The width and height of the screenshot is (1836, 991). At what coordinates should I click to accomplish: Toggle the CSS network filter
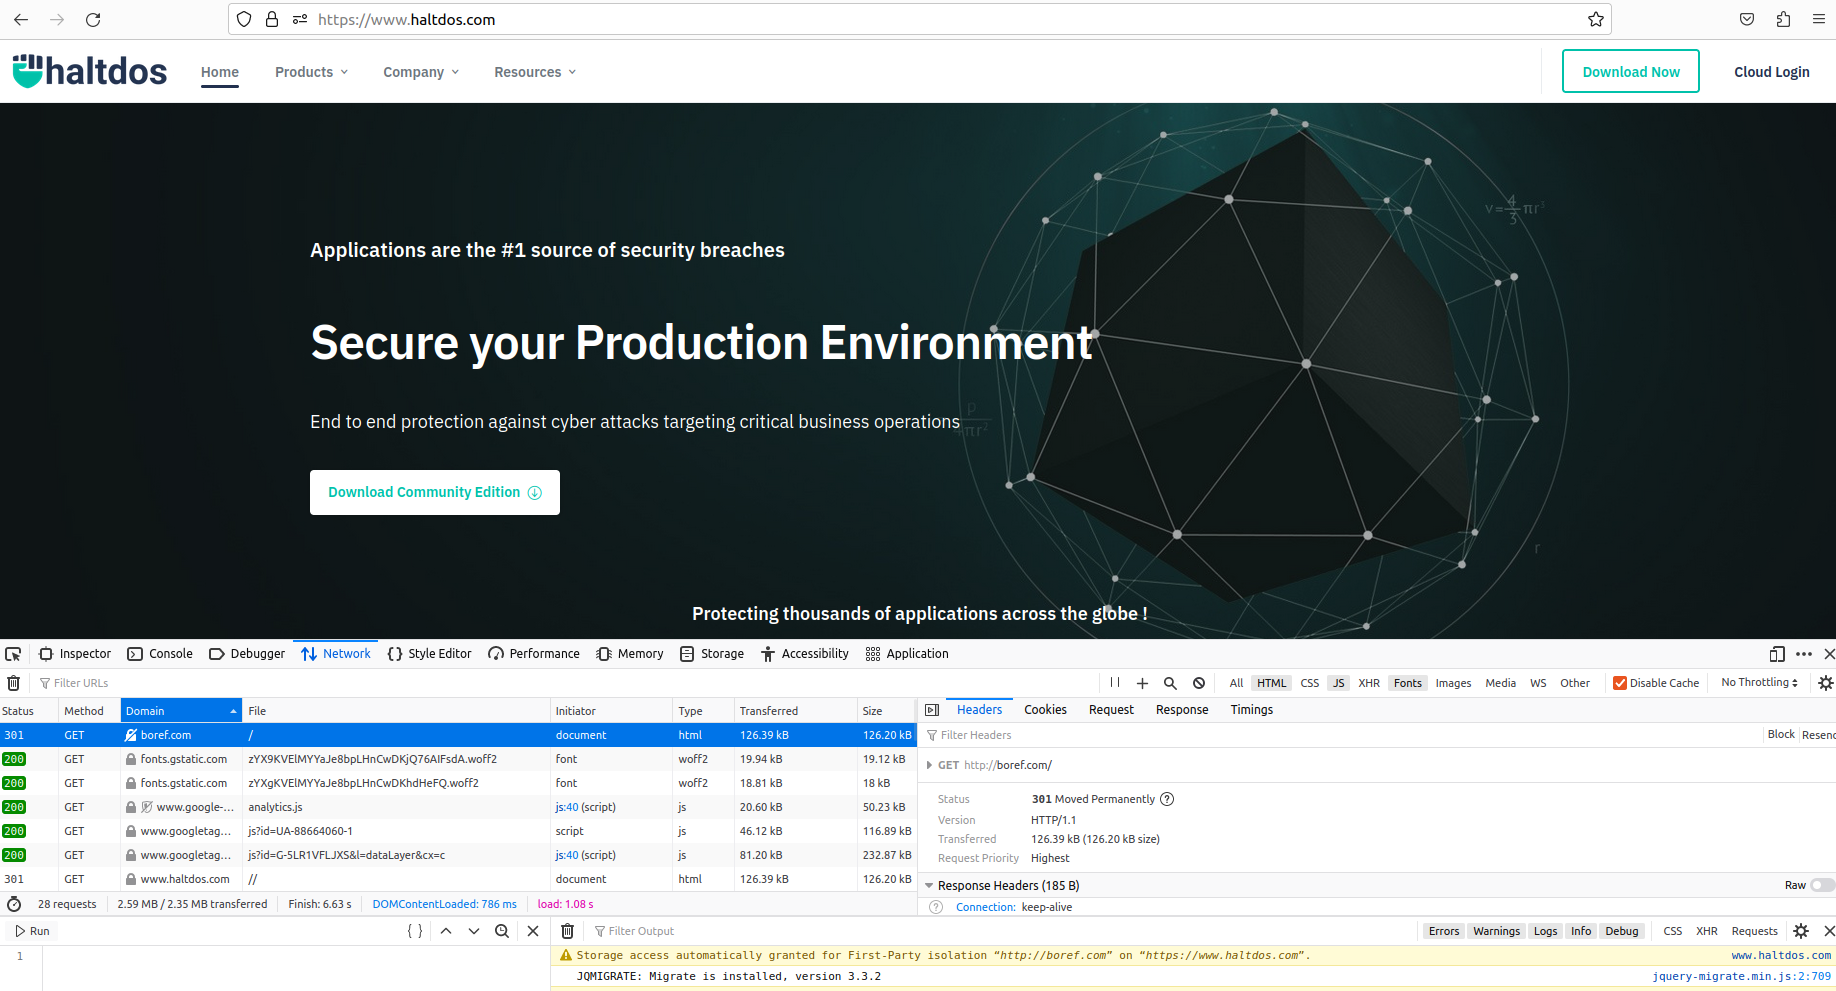1309,683
